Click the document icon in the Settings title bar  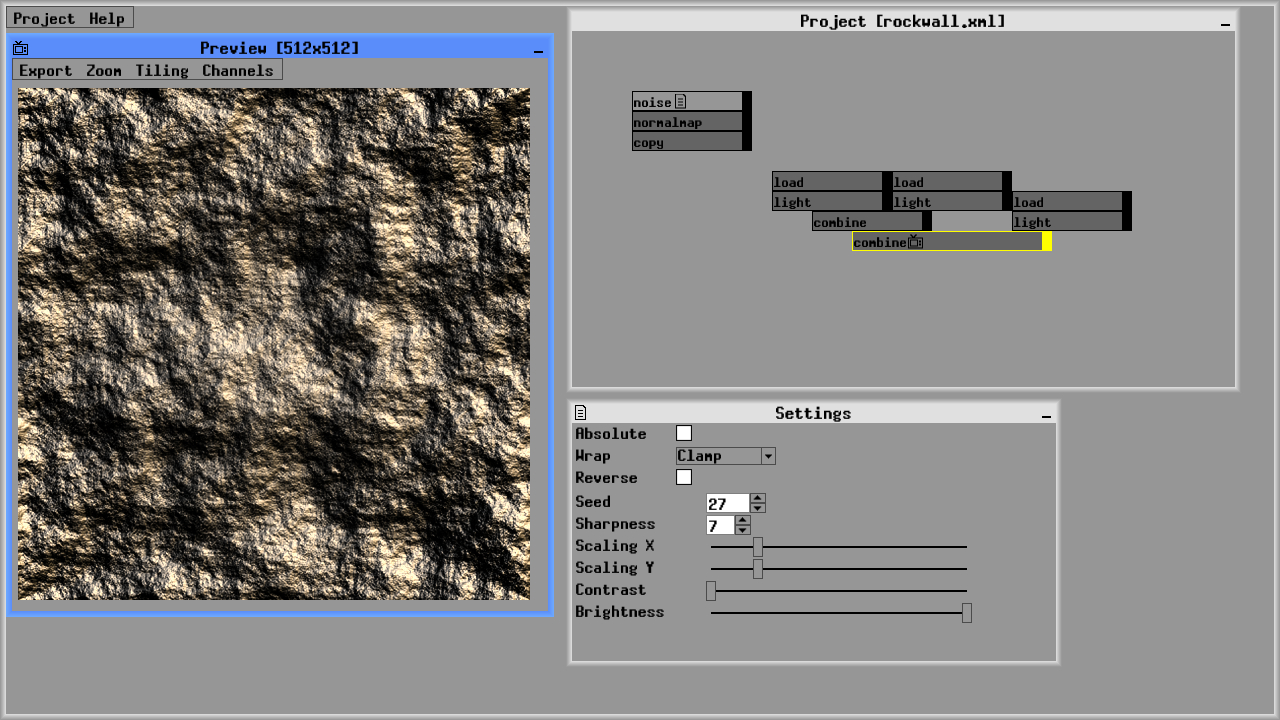click(580, 412)
